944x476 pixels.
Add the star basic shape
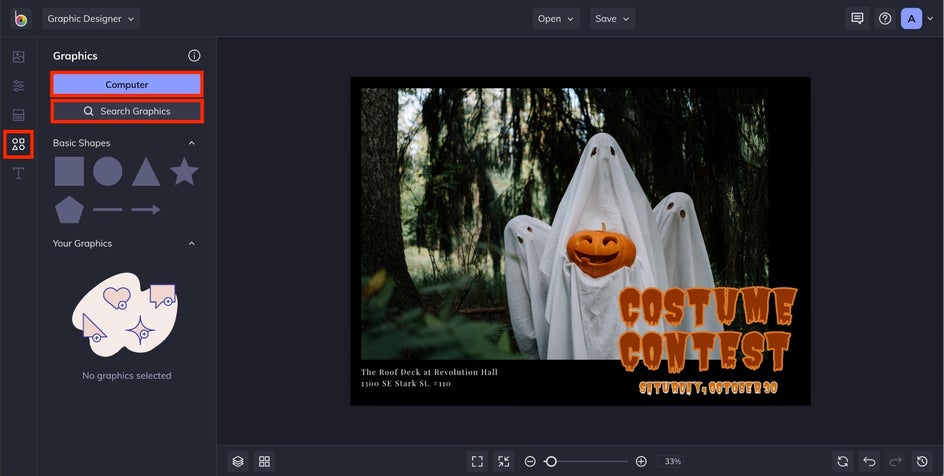tap(184, 172)
